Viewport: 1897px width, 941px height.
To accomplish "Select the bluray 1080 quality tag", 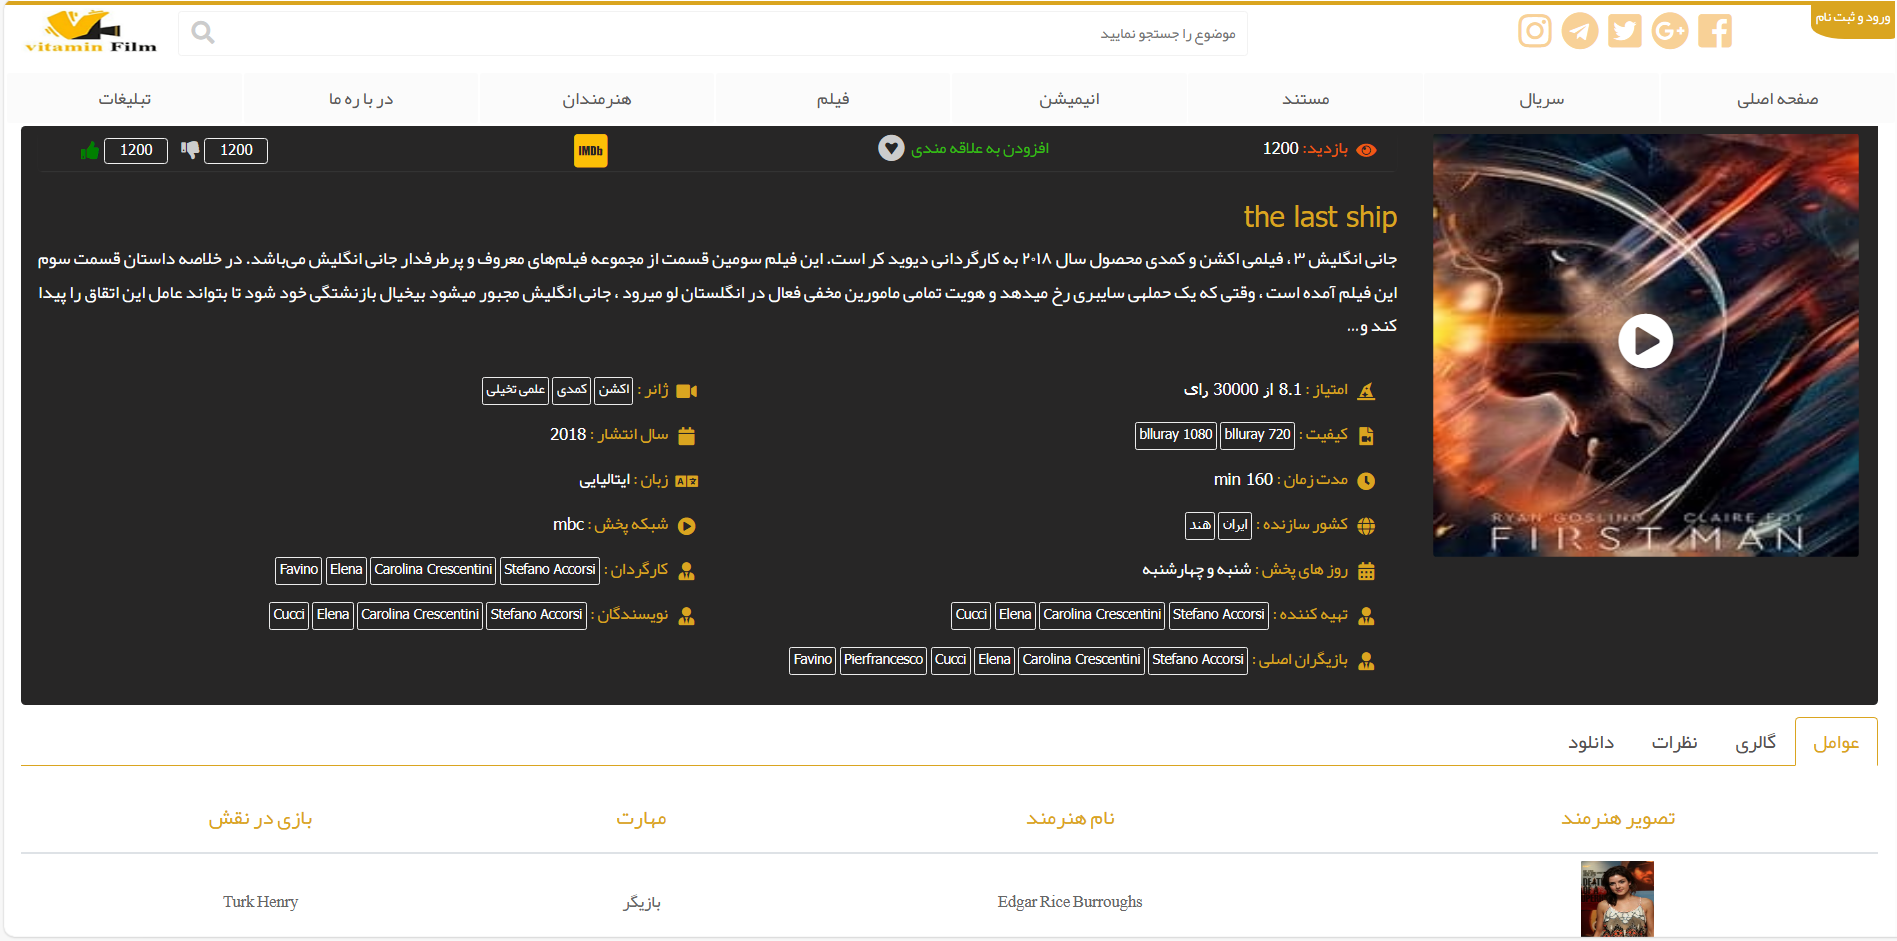I will pos(1175,435).
